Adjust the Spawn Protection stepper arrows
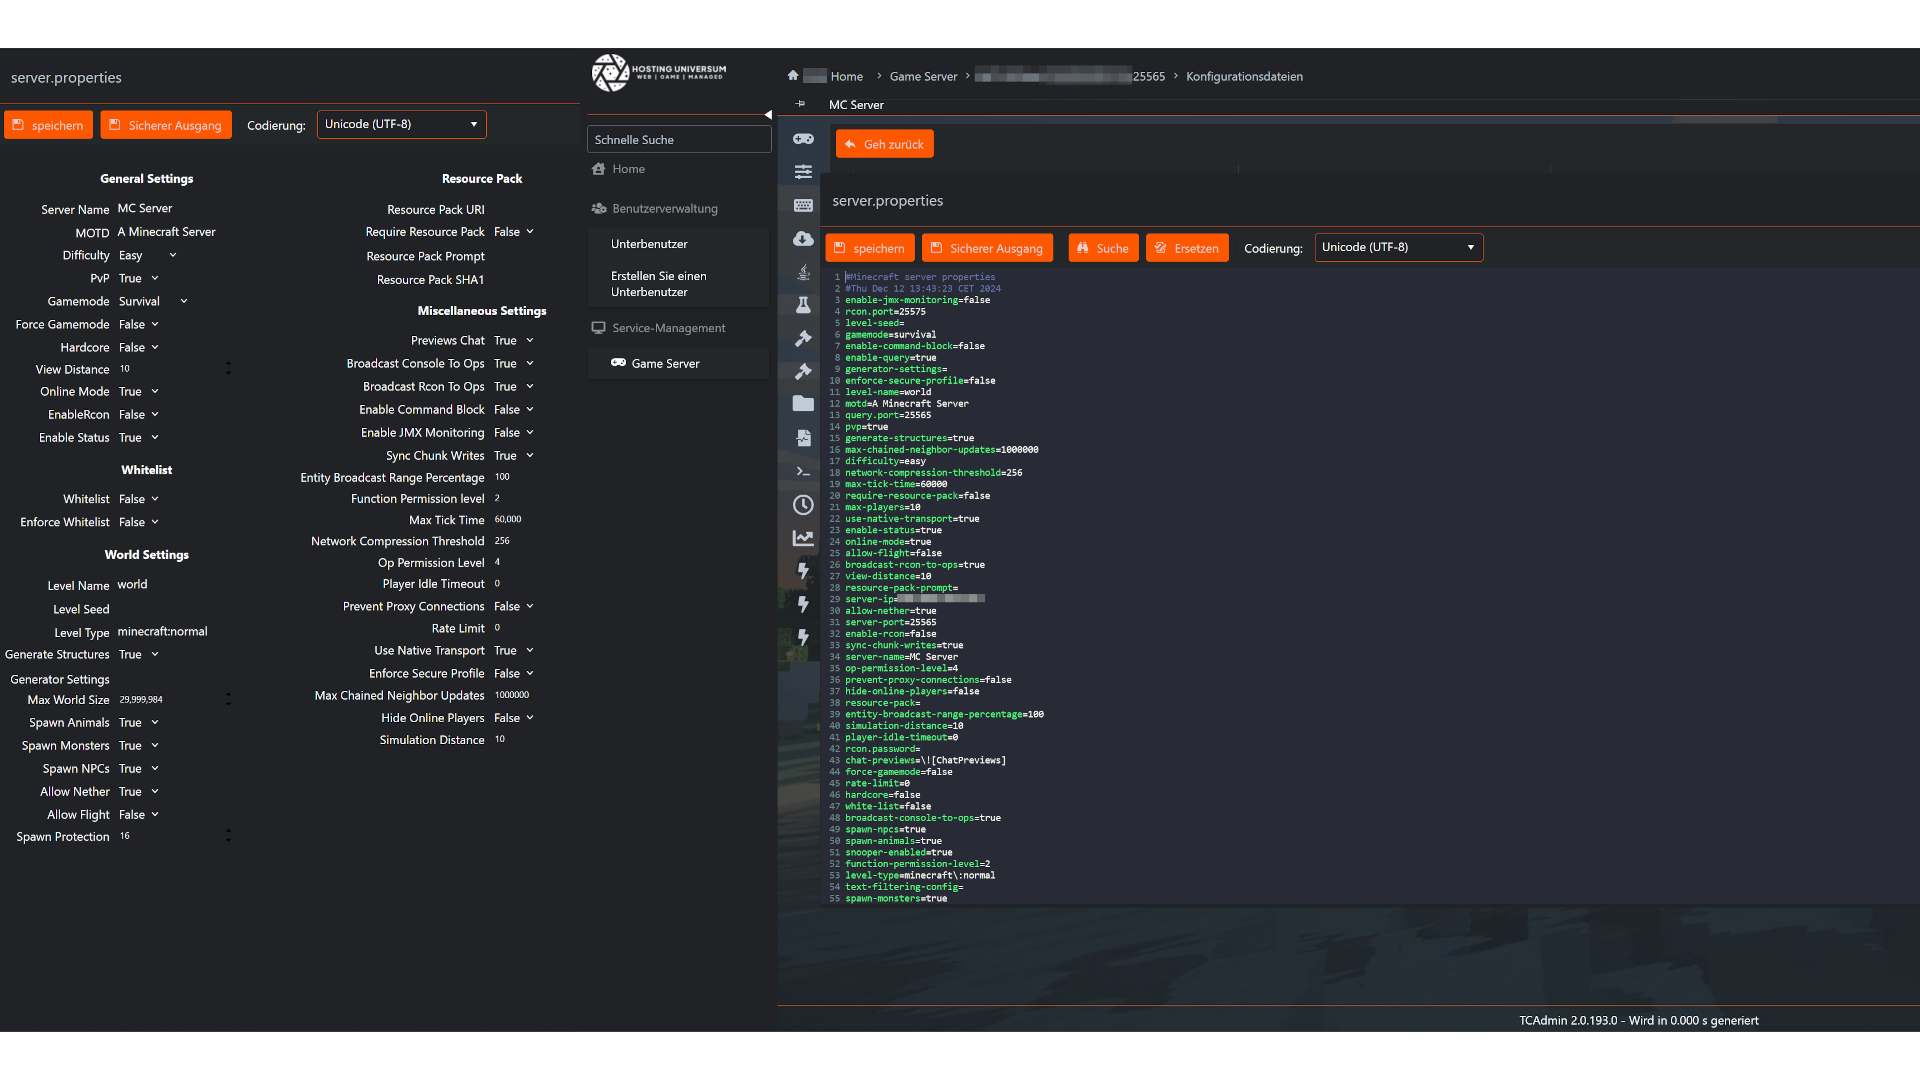This screenshot has height=1080, width=1920. point(228,837)
